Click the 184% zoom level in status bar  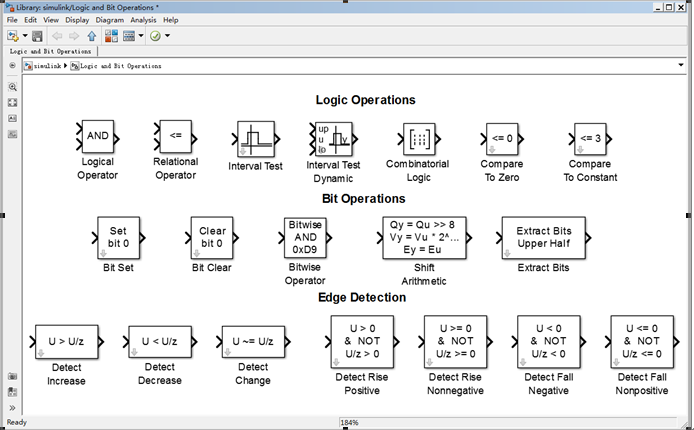[350, 423]
